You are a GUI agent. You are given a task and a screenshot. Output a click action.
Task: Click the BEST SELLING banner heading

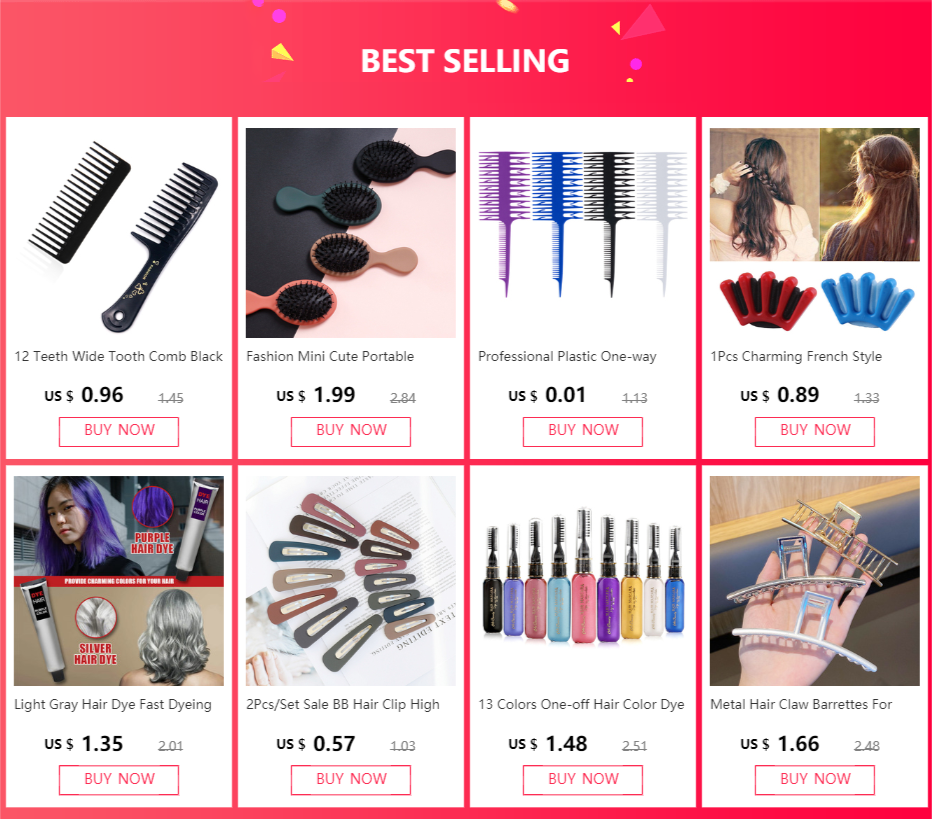[465, 61]
